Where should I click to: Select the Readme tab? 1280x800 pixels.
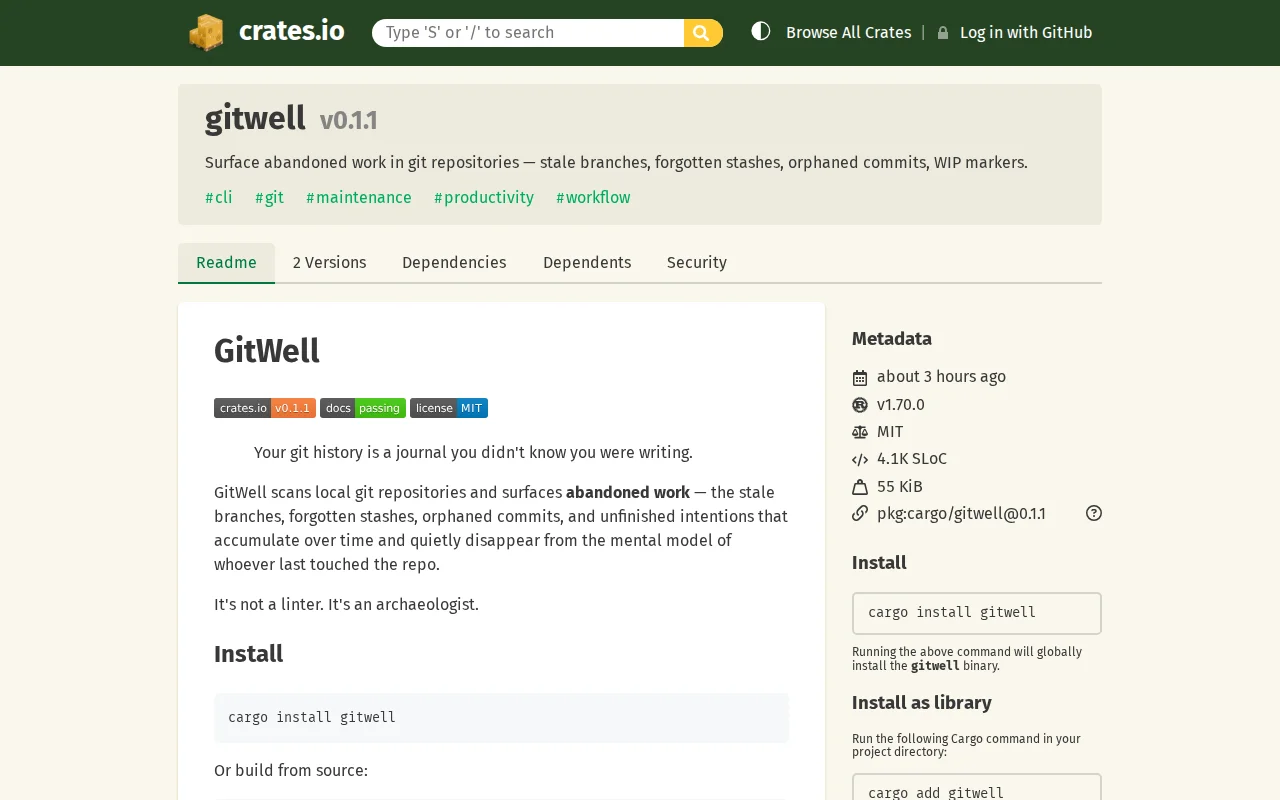click(226, 263)
